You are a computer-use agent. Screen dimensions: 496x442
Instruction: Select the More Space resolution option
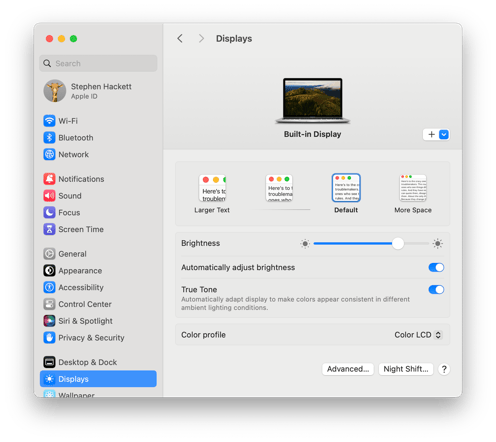pos(413,194)
